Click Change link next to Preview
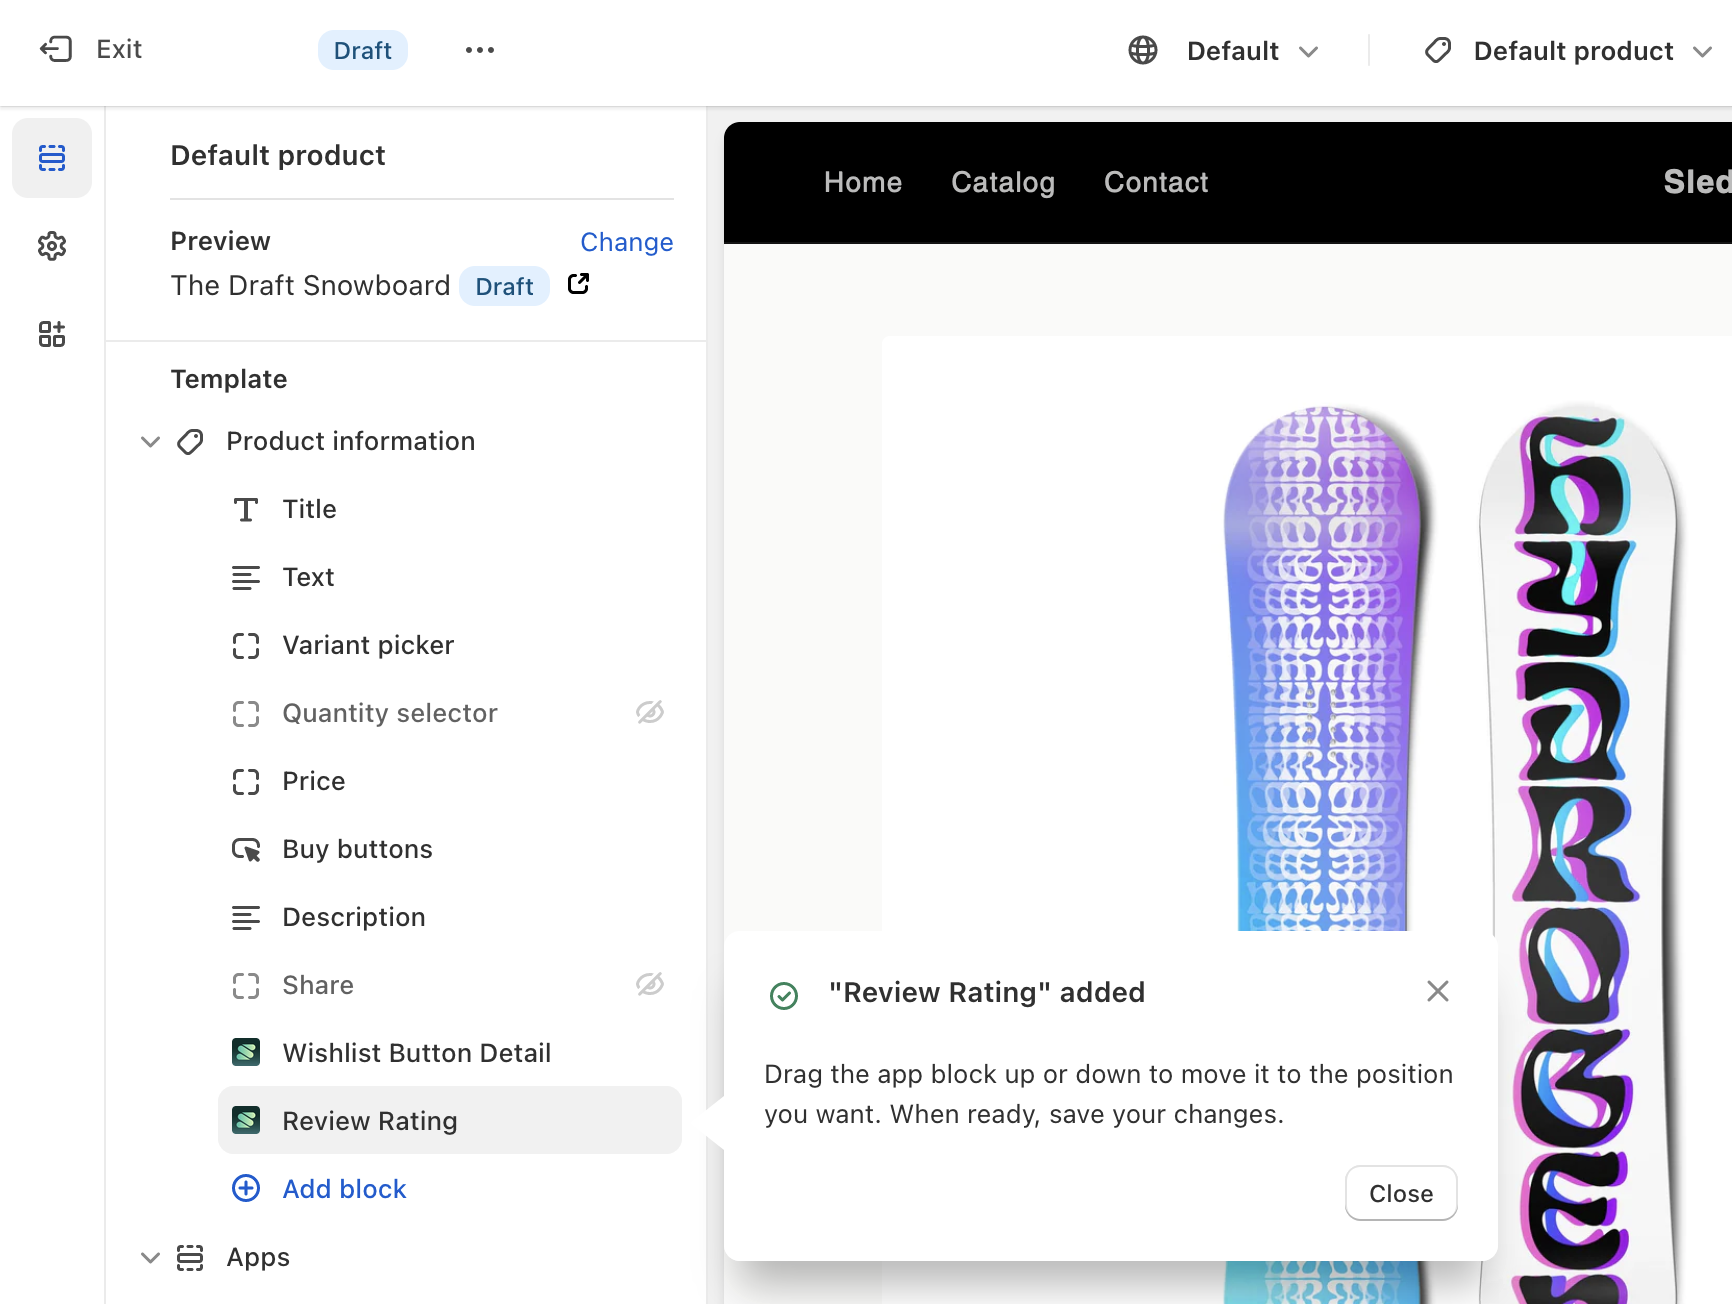This screenshot has width=1732, height=1304. pos(626,242)
